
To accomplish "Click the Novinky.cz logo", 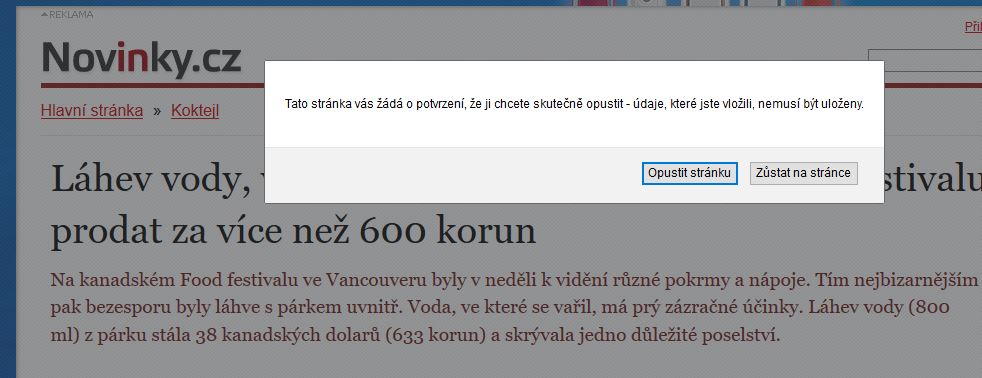I will coord(142,59).
